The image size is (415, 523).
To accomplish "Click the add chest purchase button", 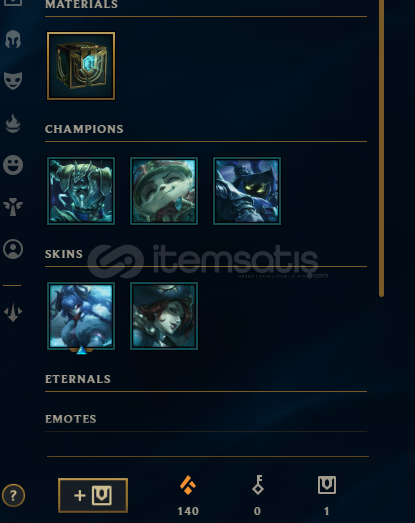I will [93, 495].
